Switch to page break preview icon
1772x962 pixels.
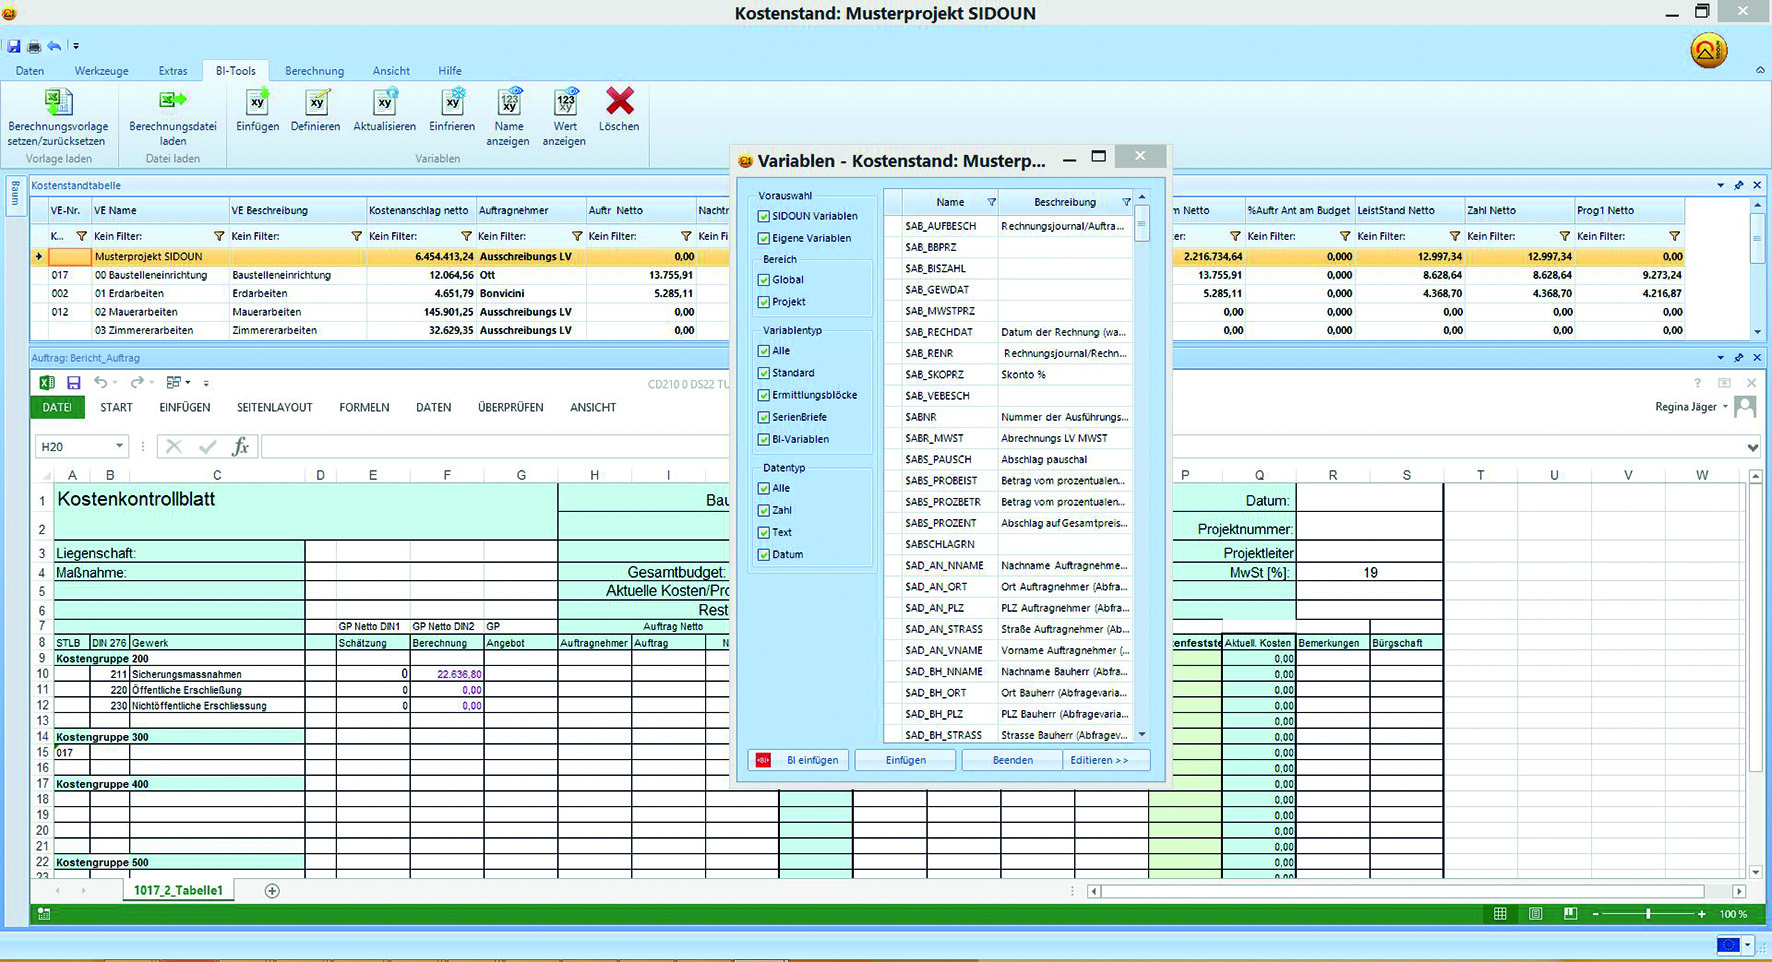[1570, 914]
